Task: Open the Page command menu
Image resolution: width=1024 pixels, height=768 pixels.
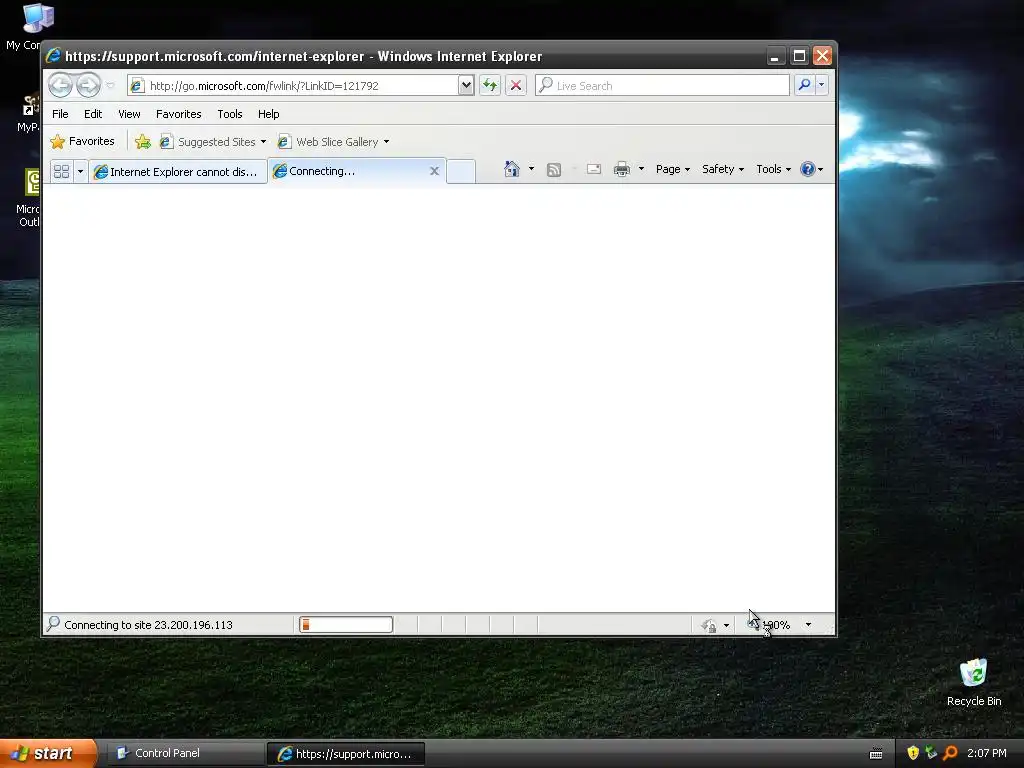Action: tap(673, 170)
